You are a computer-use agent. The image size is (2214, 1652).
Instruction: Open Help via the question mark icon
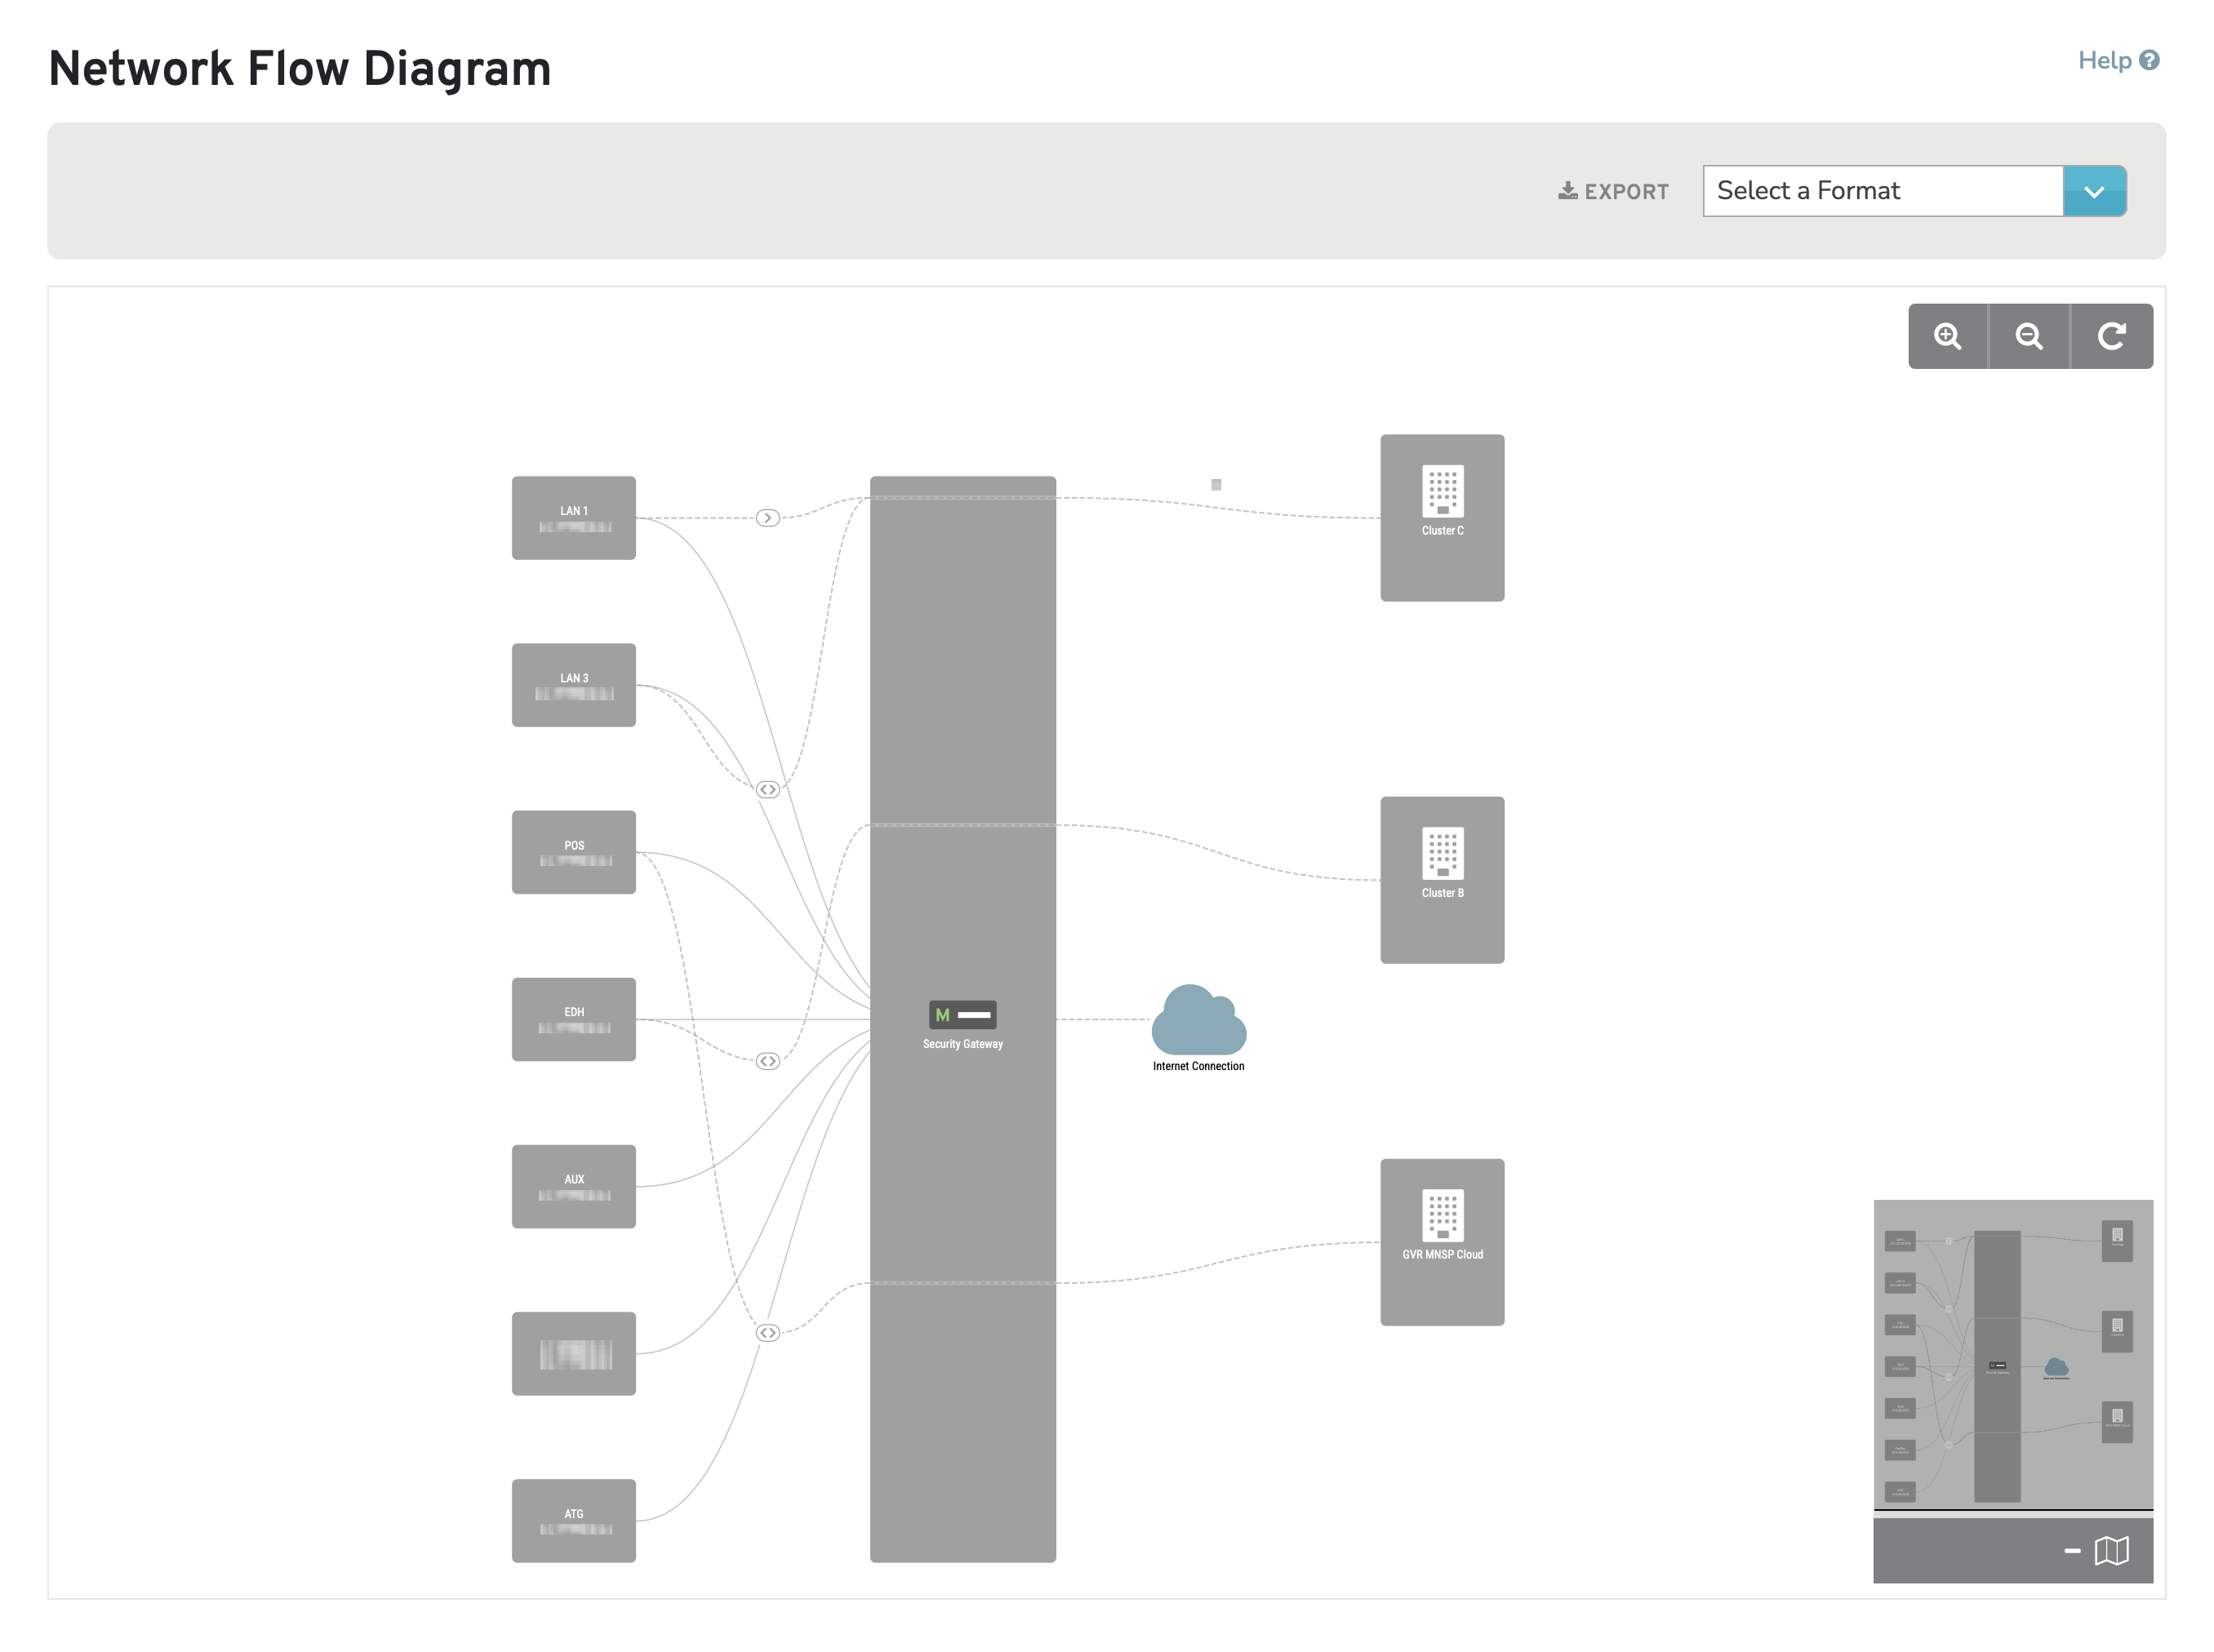click(2151, 60)
